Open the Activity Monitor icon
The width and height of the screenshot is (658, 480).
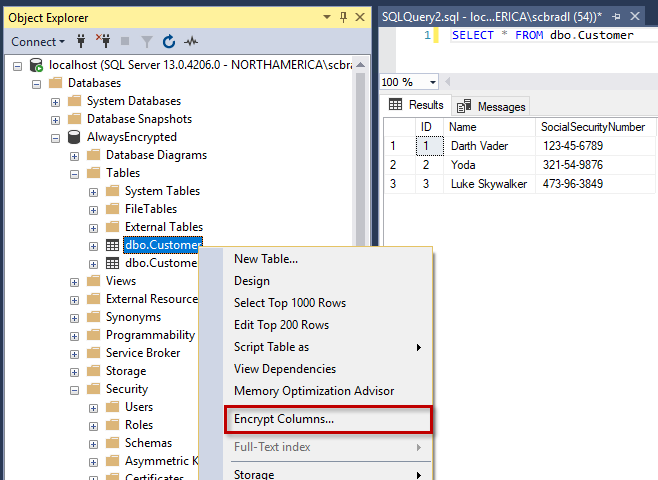tap(191, 42)
